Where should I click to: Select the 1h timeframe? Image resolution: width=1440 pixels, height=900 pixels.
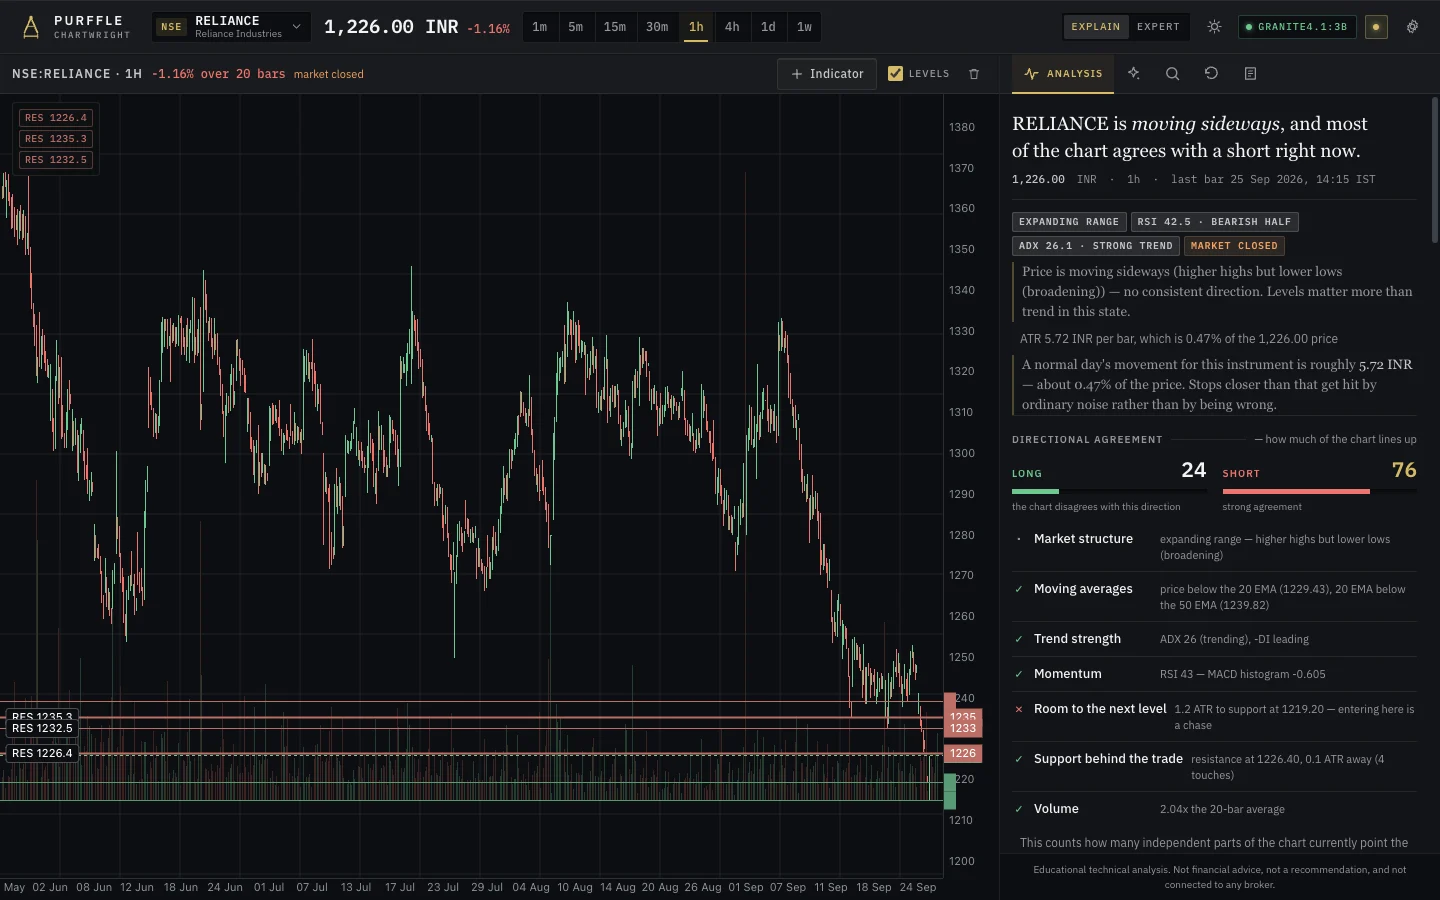pyautogui.click(x=696, y=27)
